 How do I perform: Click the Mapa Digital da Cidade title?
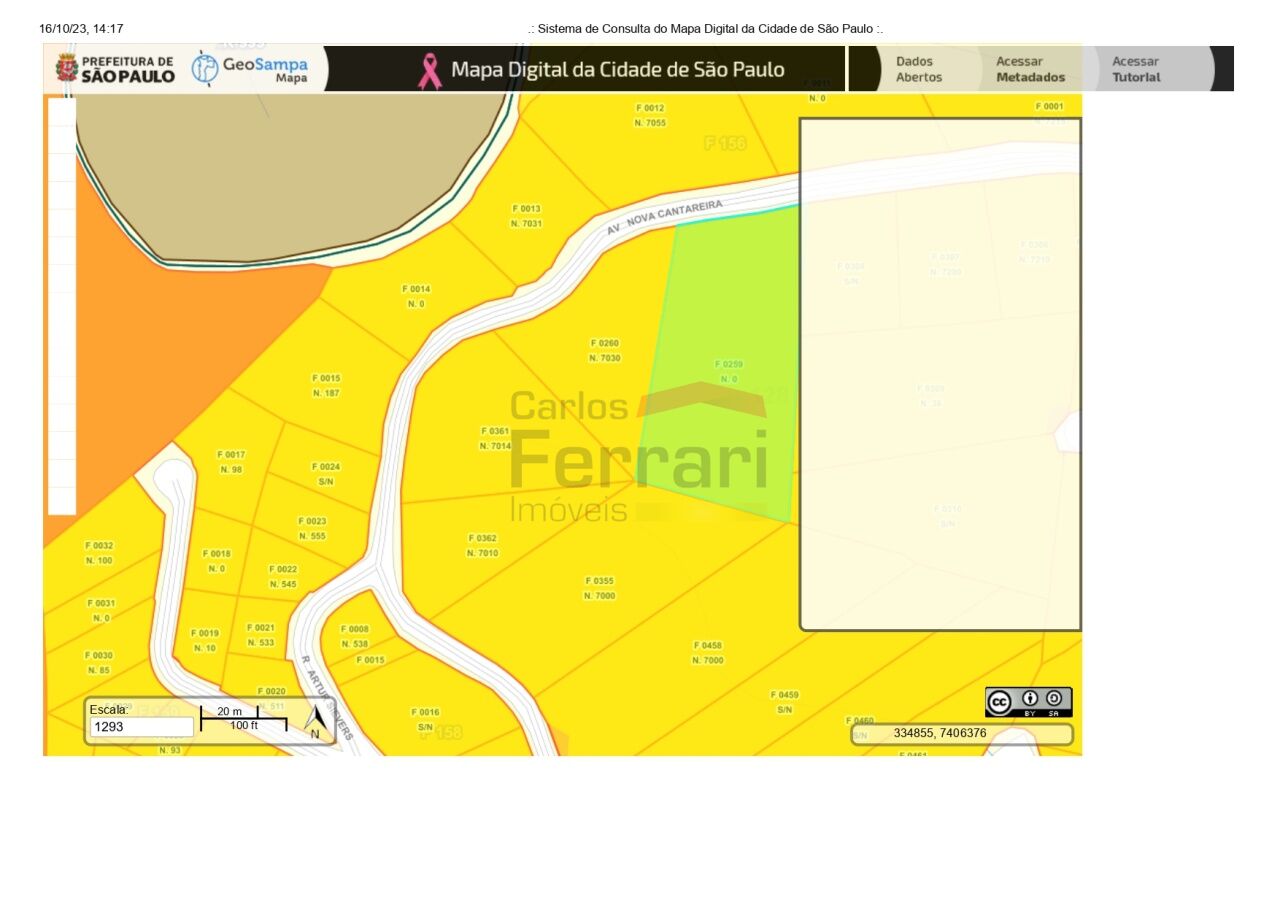(x=617, y=70)
